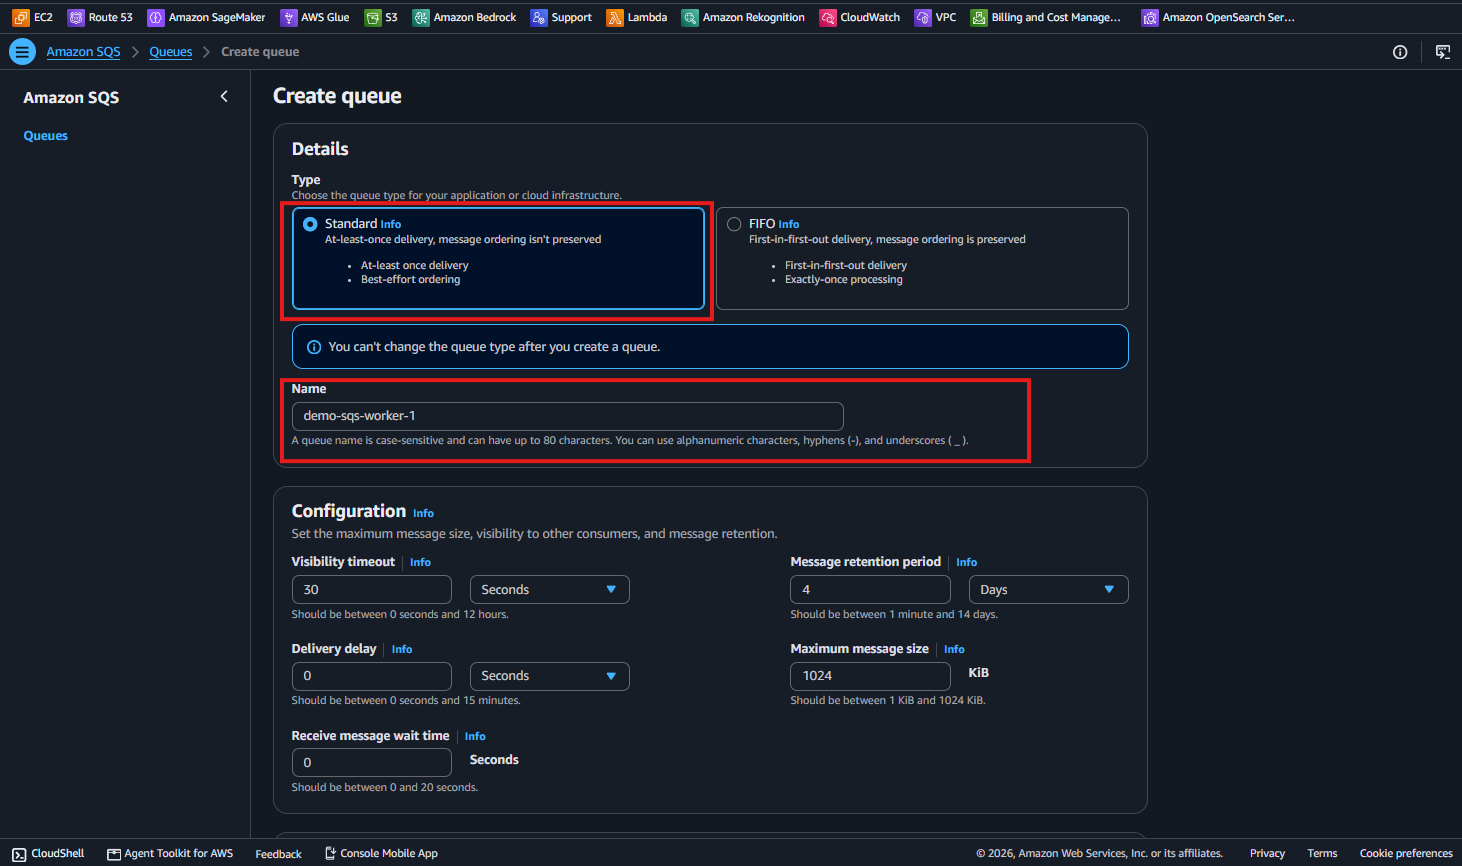1462x866 pixels.
Task: Go to Amazon SQS breadcrumb link
Action: click(83, 52)
